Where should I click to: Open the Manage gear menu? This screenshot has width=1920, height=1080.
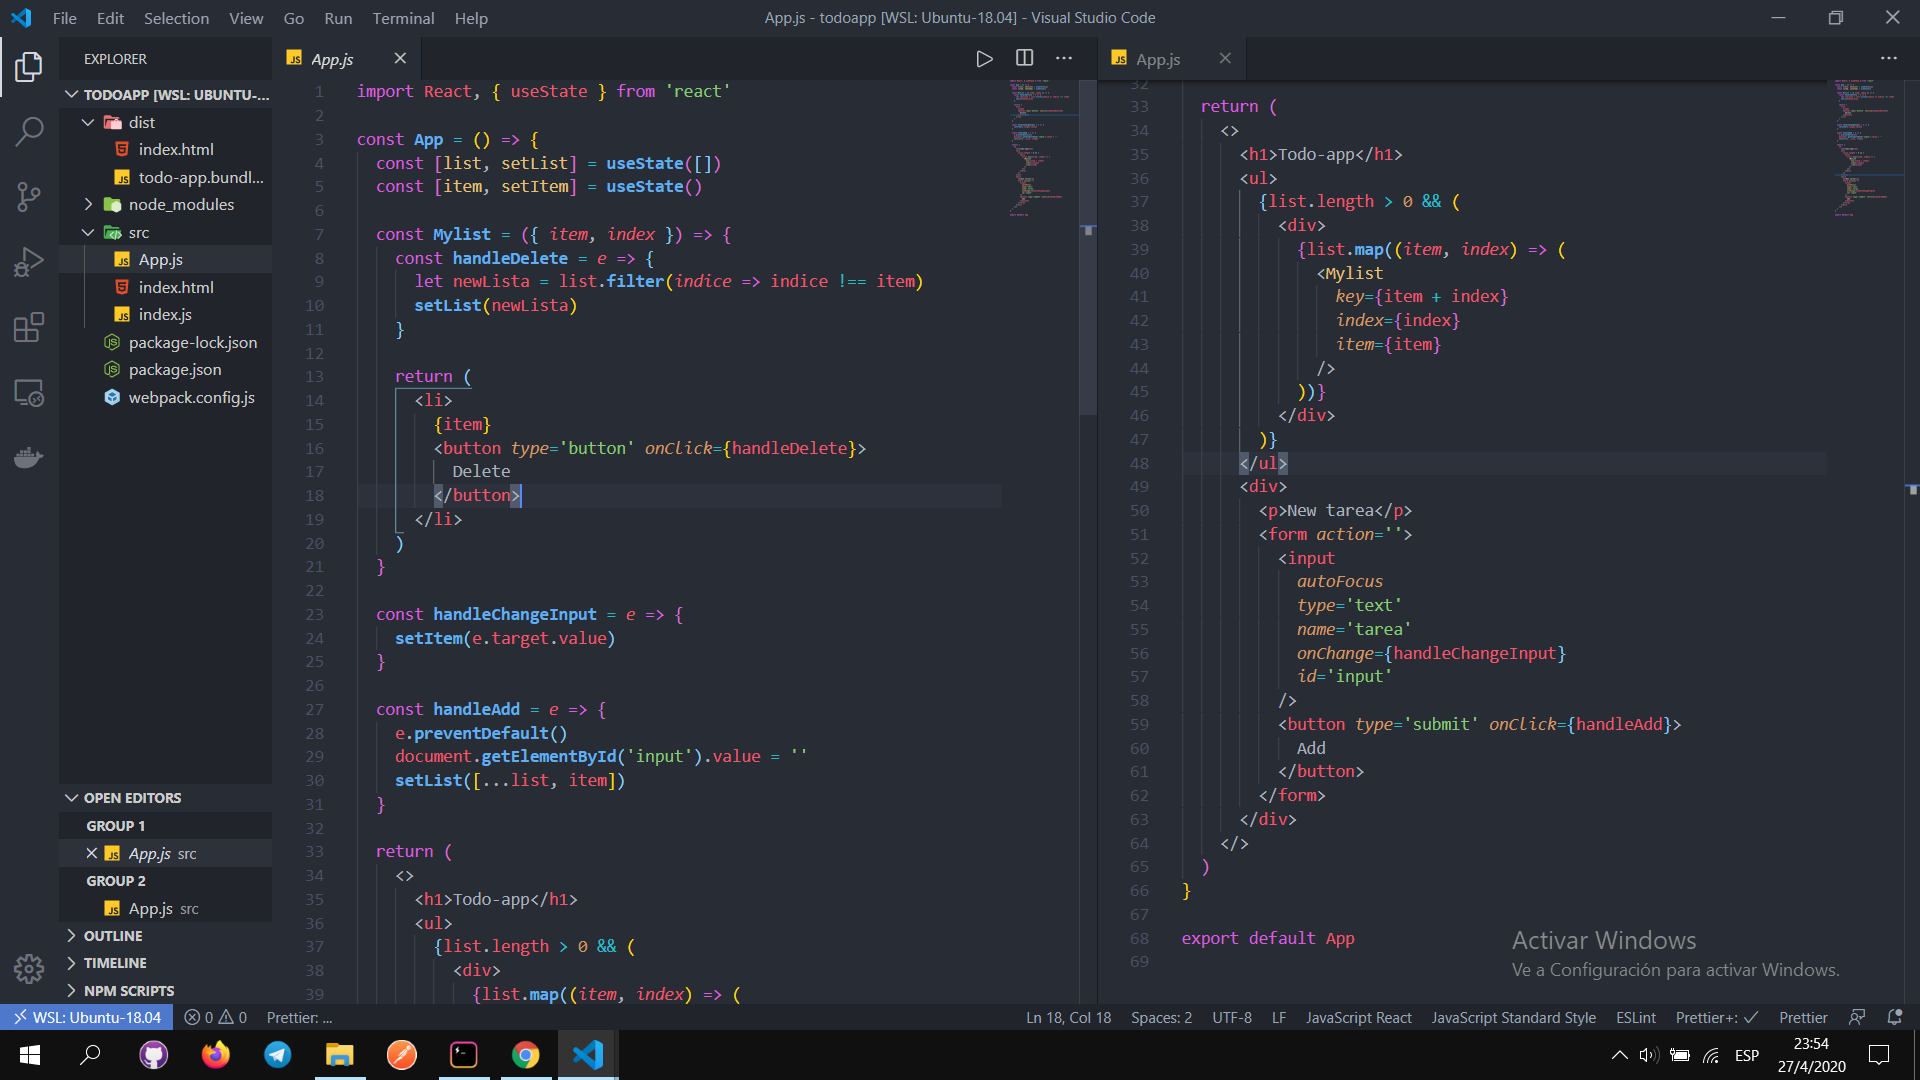29,969
